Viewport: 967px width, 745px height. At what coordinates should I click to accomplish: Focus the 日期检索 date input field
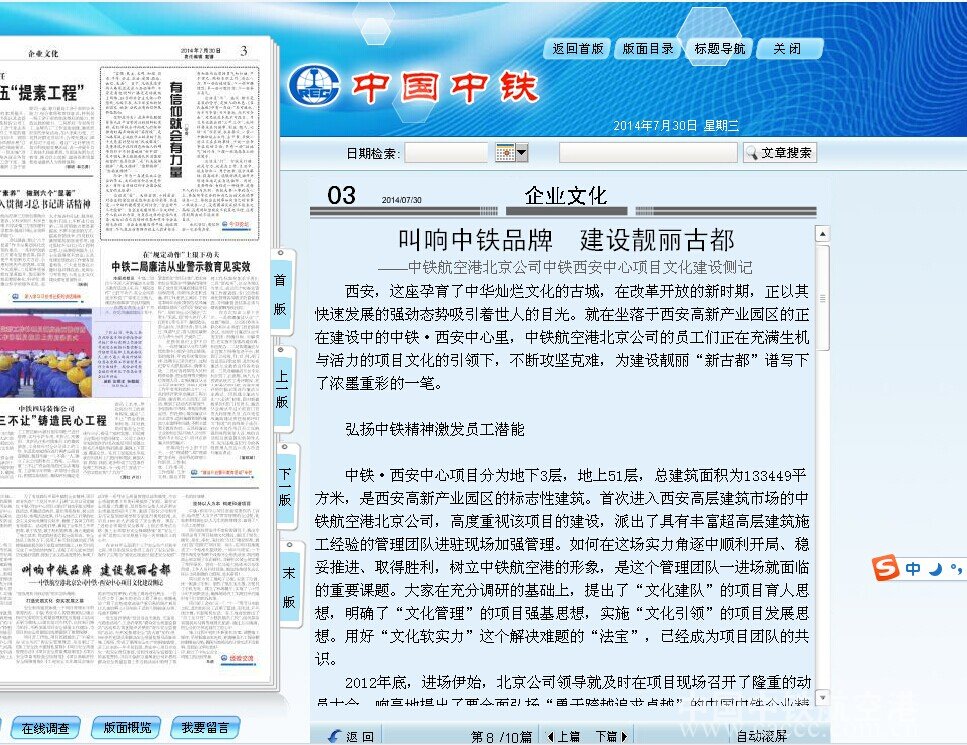click(446, 152)
